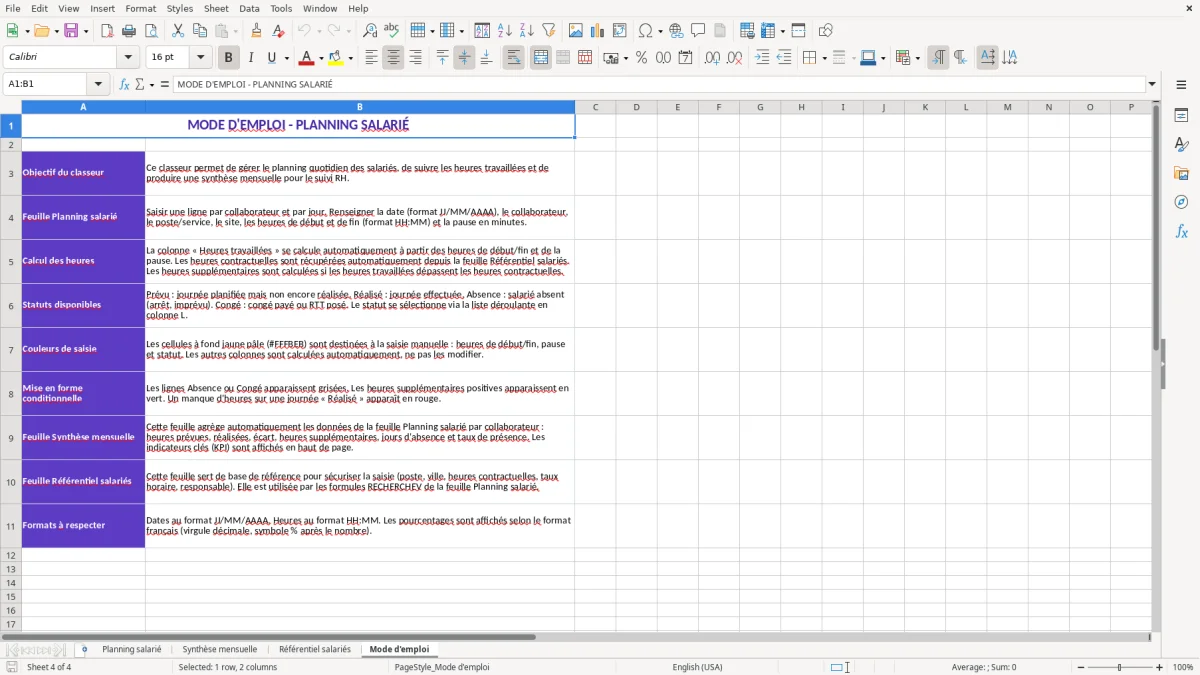Toggle Left-to-Right text direction
The image size is (1200, 675).
tap(938, 58)
